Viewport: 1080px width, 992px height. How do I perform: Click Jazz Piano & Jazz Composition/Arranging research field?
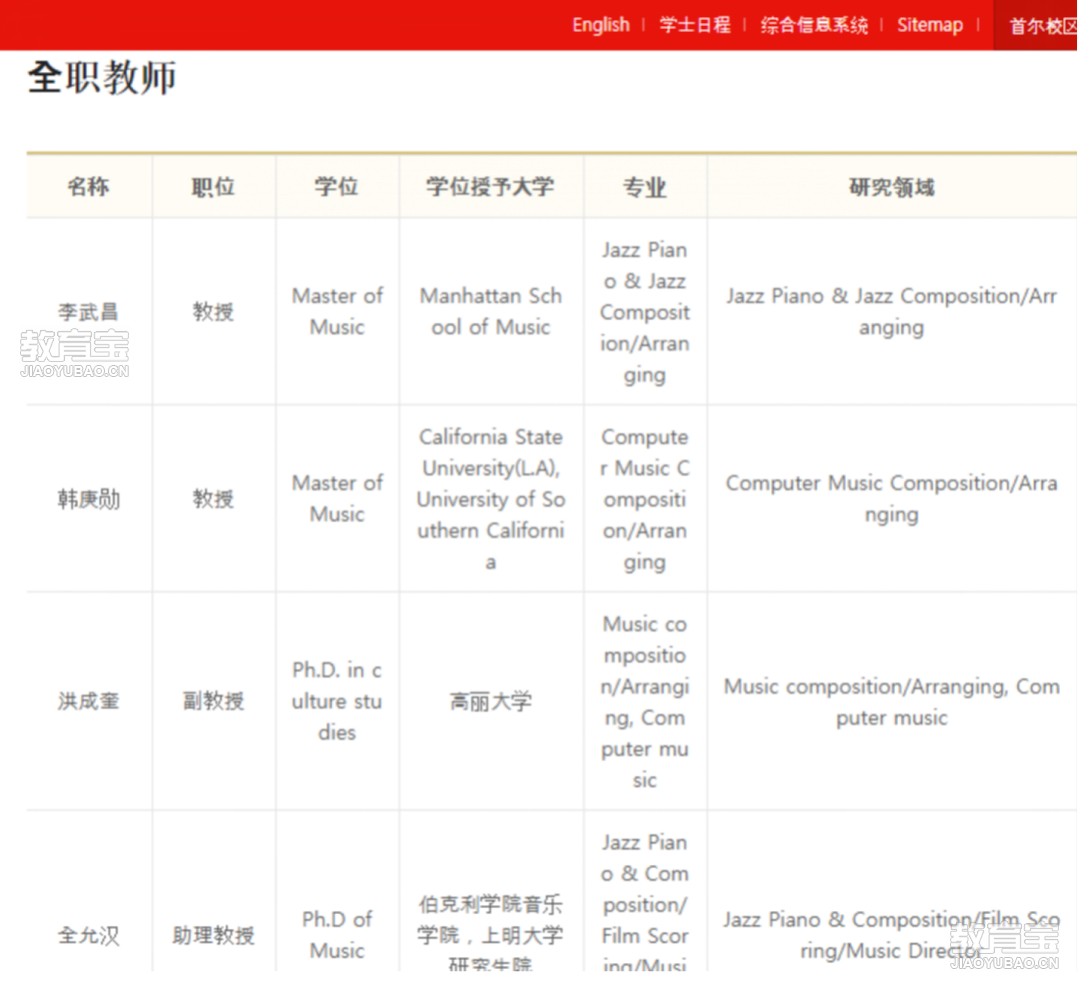click(x=892, y=311)
